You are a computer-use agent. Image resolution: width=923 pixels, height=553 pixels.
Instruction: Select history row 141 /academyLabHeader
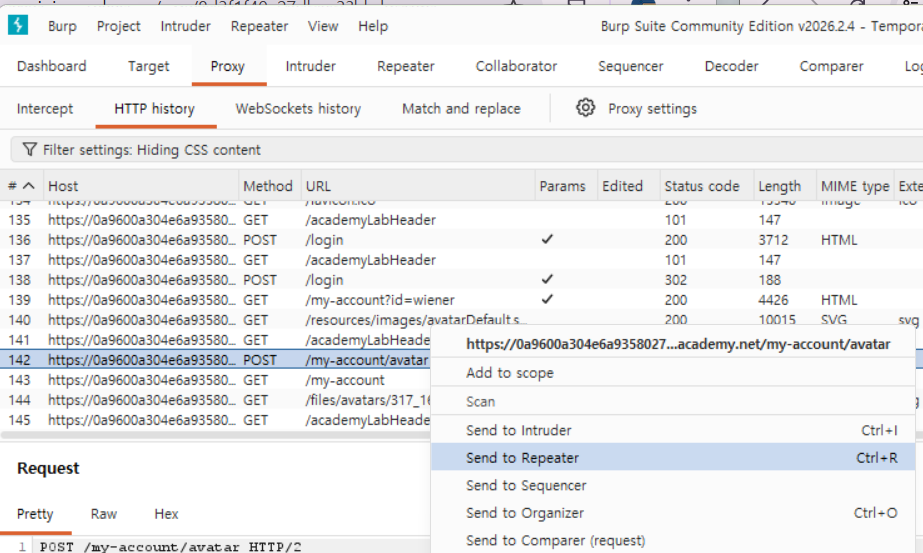215,340
